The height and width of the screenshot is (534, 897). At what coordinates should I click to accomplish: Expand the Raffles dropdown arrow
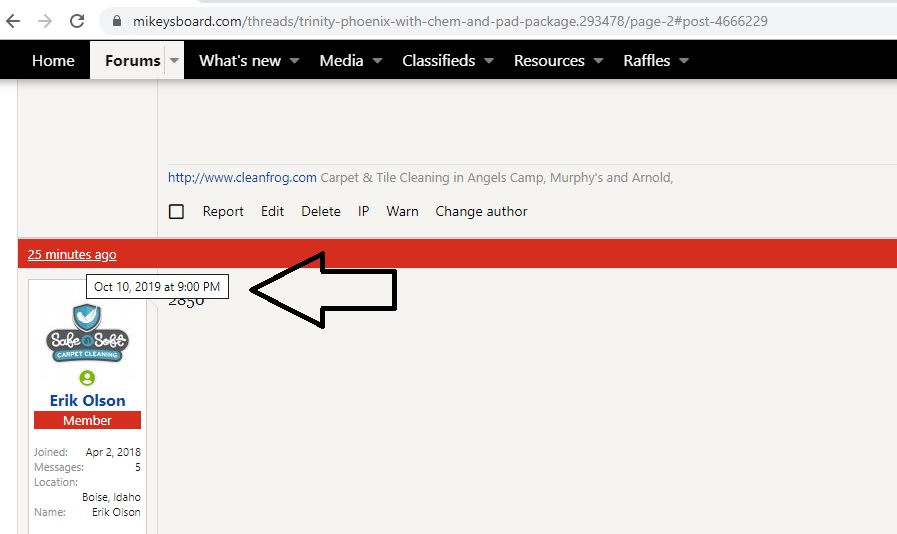pos(684,61)
